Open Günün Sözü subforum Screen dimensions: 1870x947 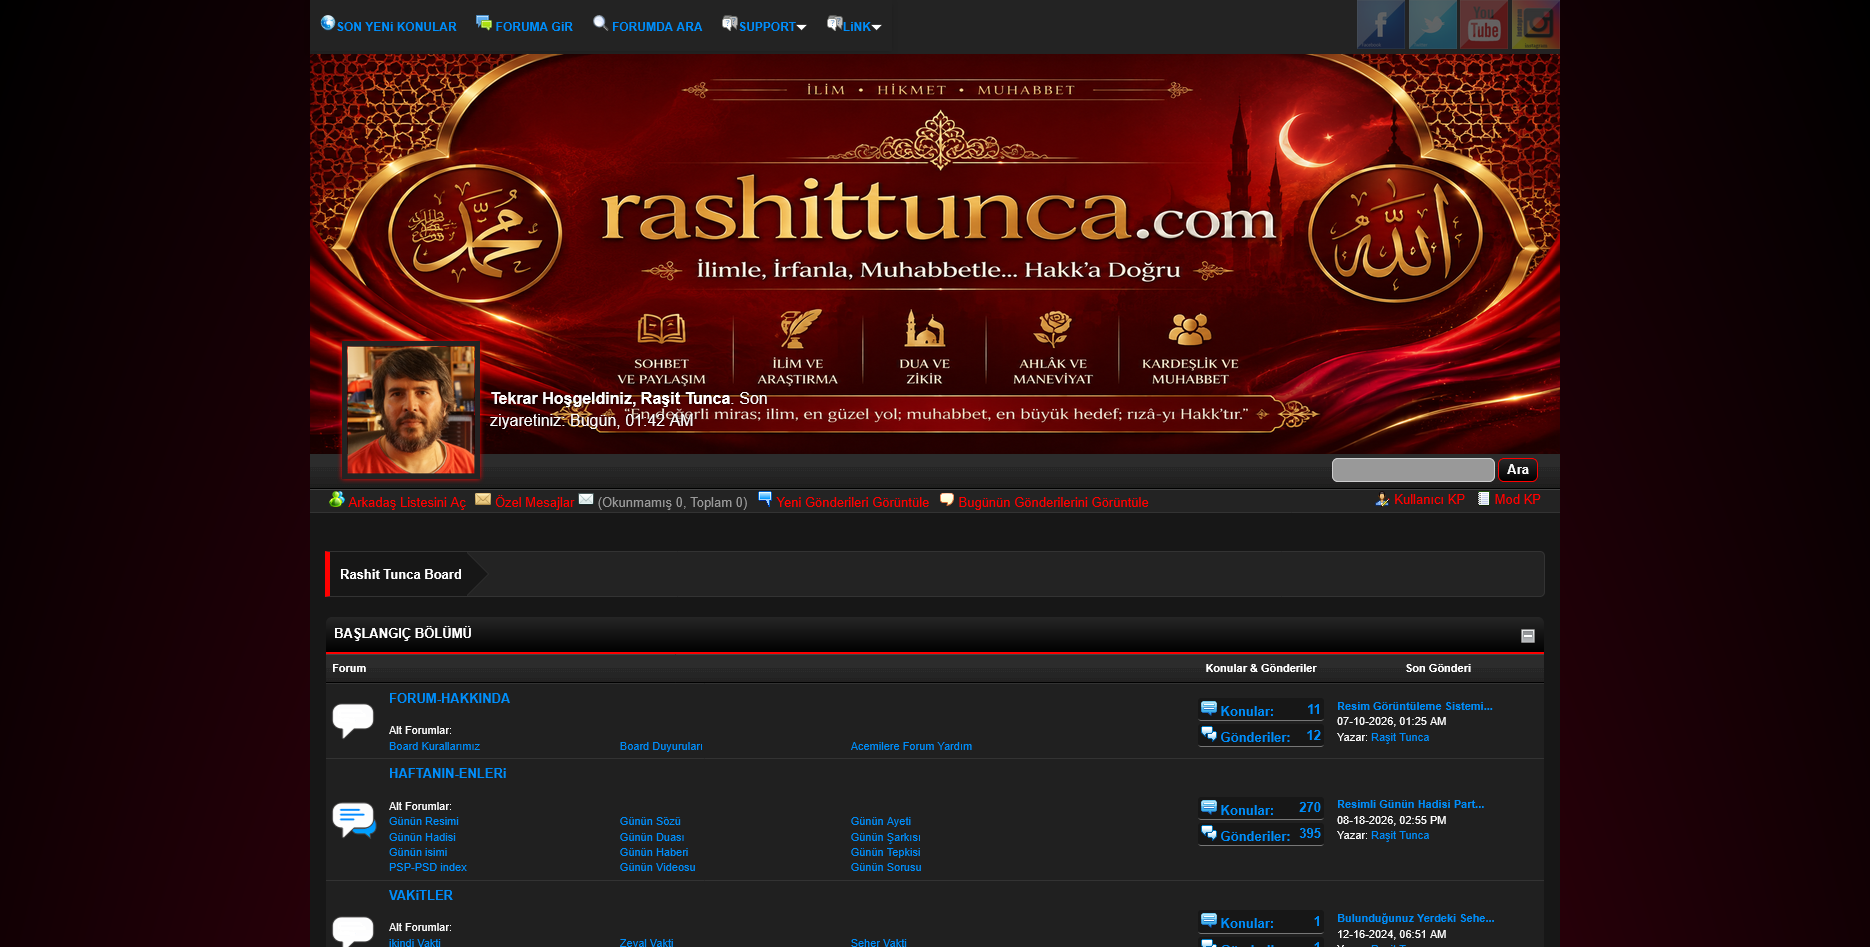(x=650, y=822)
